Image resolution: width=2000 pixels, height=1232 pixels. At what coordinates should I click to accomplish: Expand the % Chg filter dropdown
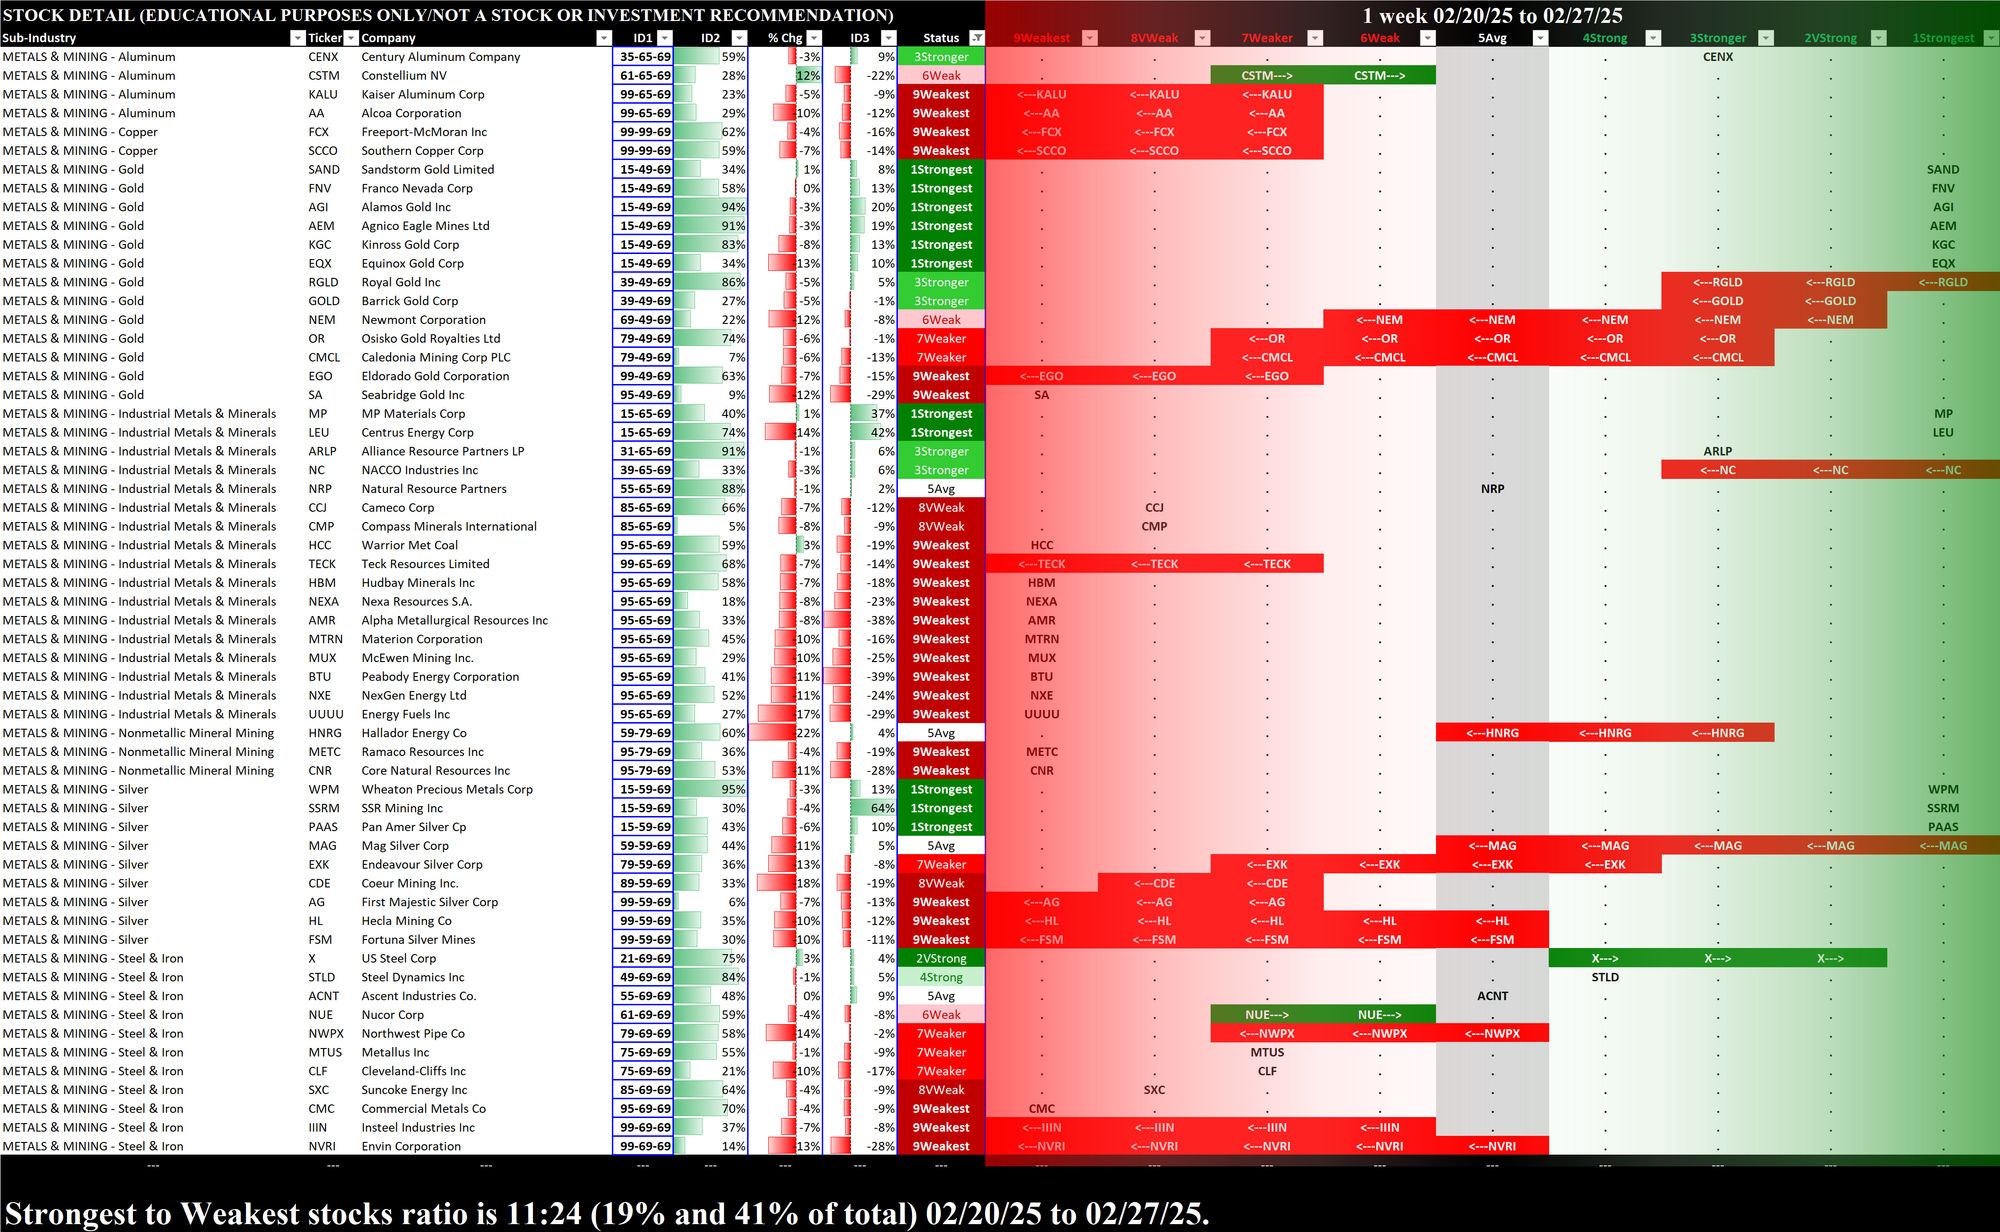pos(814,38)
